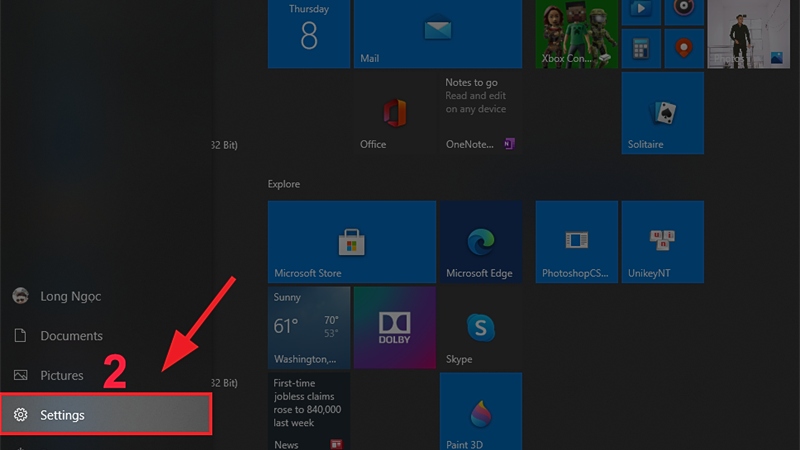The image size is (800, 450).
Task: Open the Documents folder shortcut
Action: (107, 335)
